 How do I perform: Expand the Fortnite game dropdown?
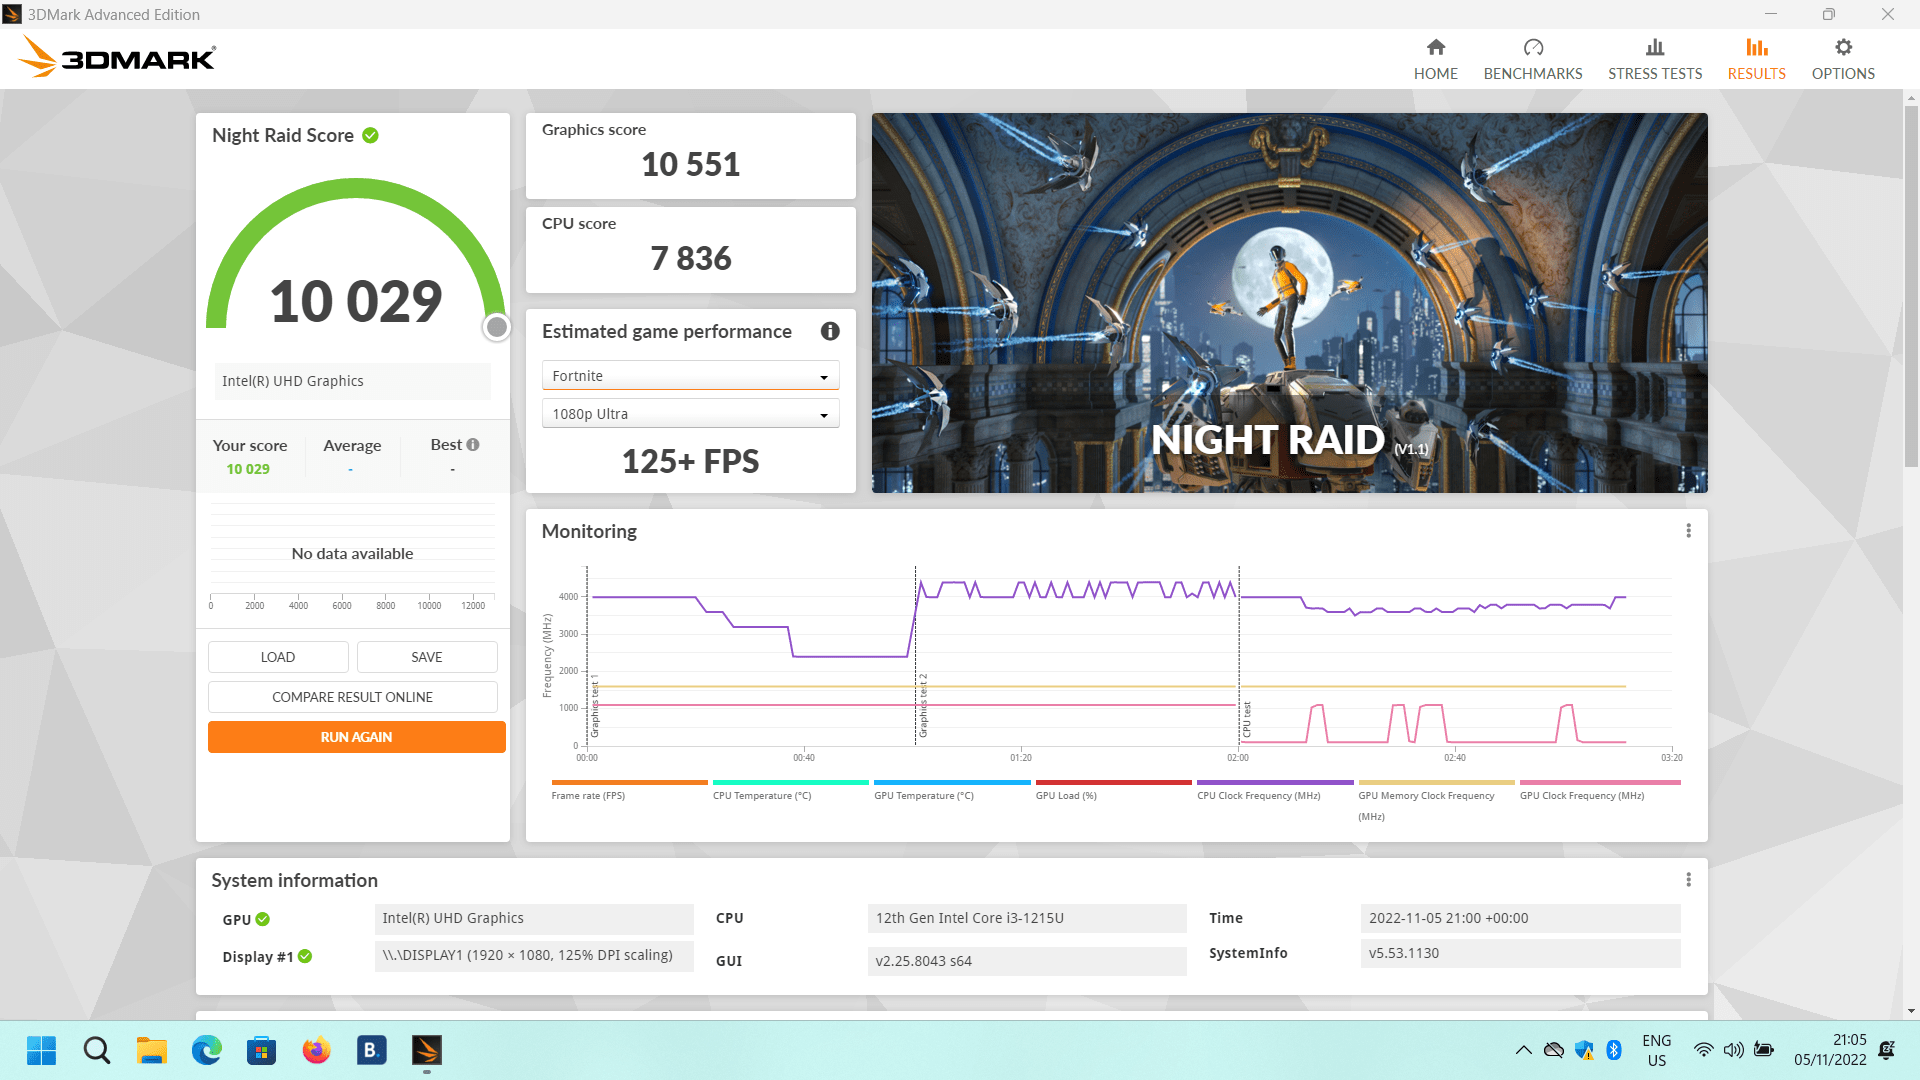[690, 376]
